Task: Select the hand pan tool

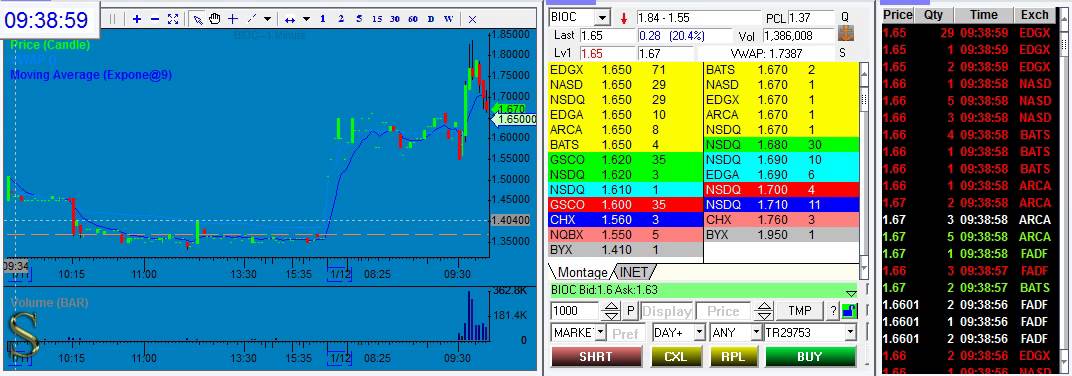Action: point(215,19)
